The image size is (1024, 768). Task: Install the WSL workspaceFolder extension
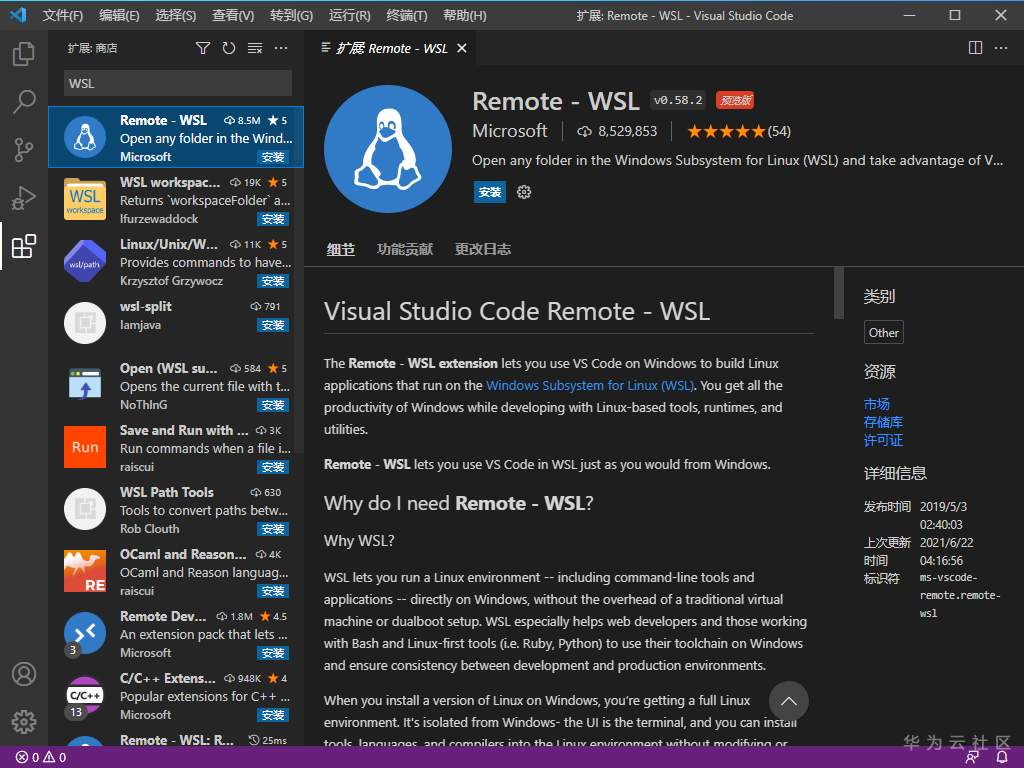coord(273,219)
